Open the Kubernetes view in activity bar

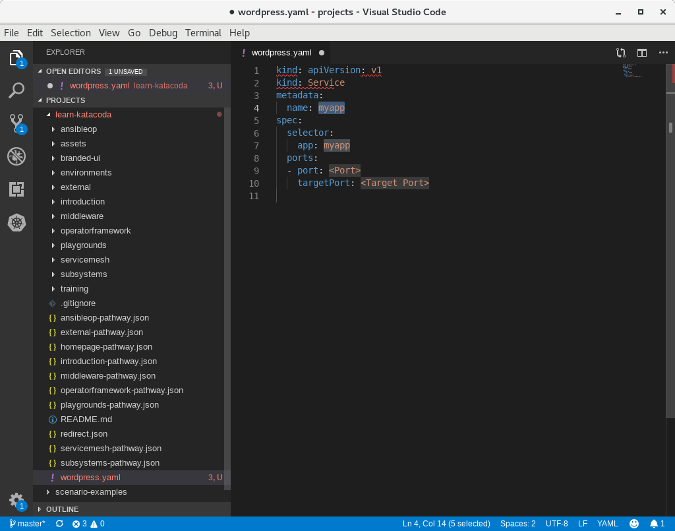click(16, 222)
